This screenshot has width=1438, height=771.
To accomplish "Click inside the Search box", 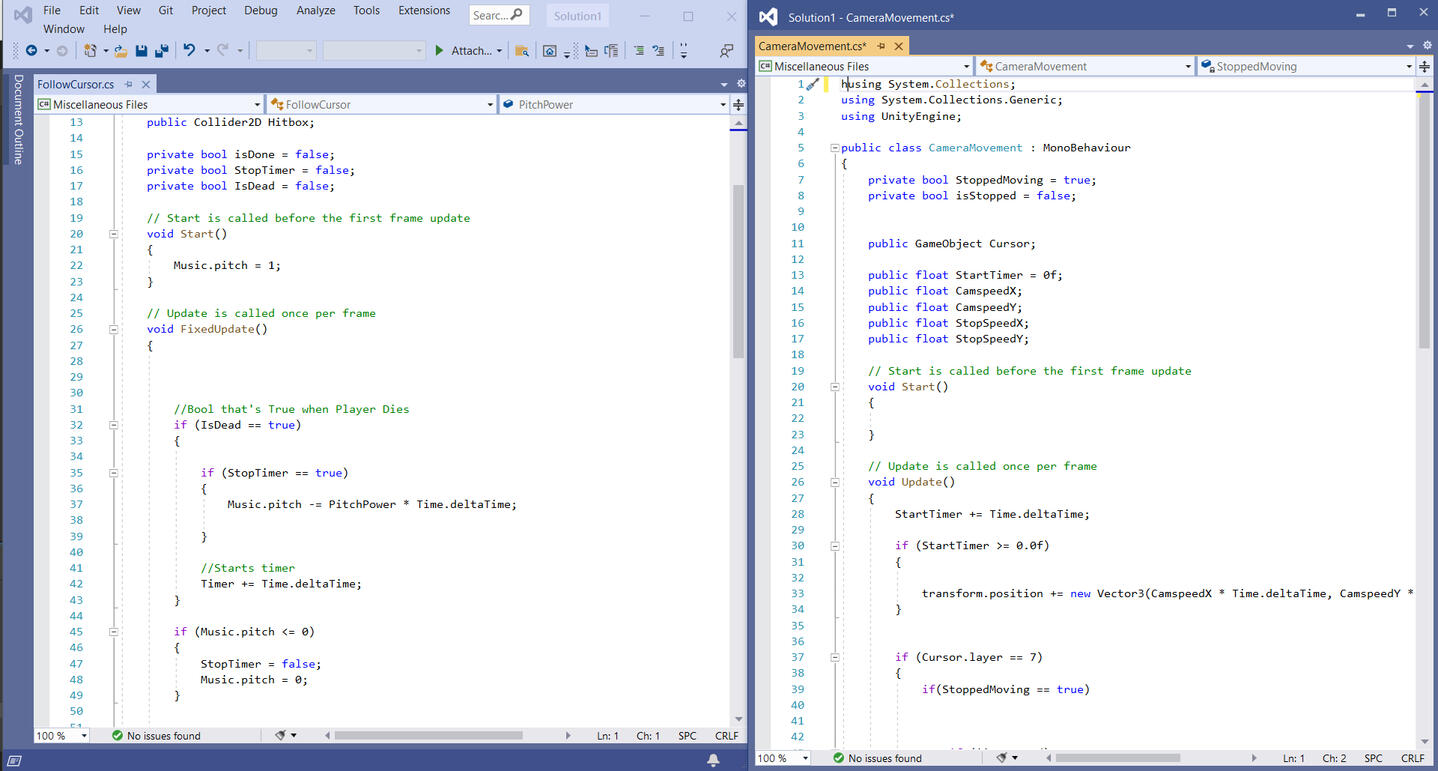I will [492, 15].
